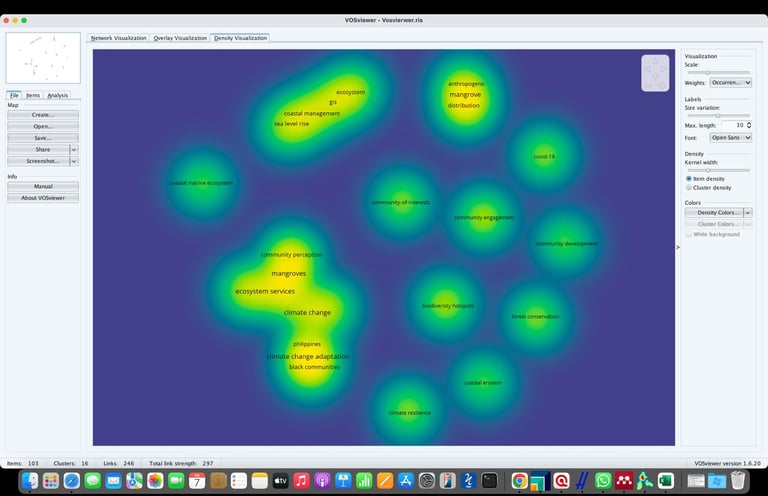Click the 'sea level rise' map label
This screenshot has height=496, width=768.
point(291,124)
